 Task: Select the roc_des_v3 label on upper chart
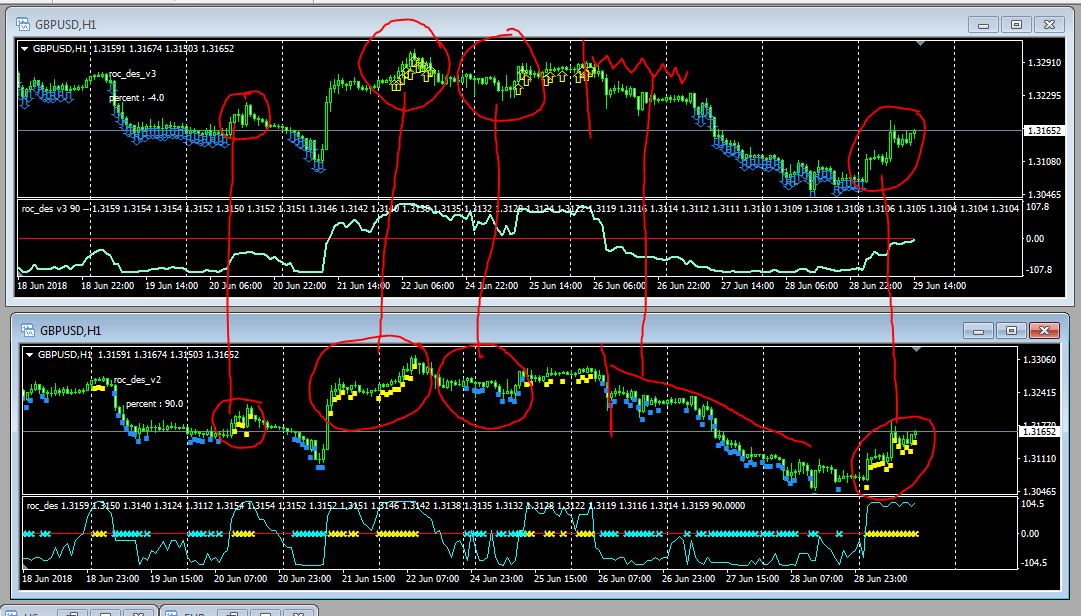(132, 74)
